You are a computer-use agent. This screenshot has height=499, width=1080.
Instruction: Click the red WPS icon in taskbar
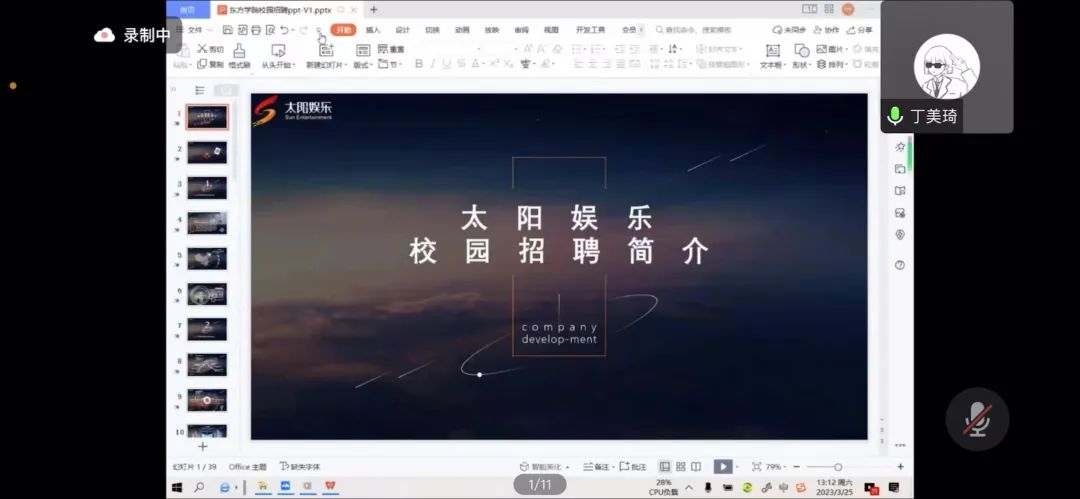(x=331, y=487)
